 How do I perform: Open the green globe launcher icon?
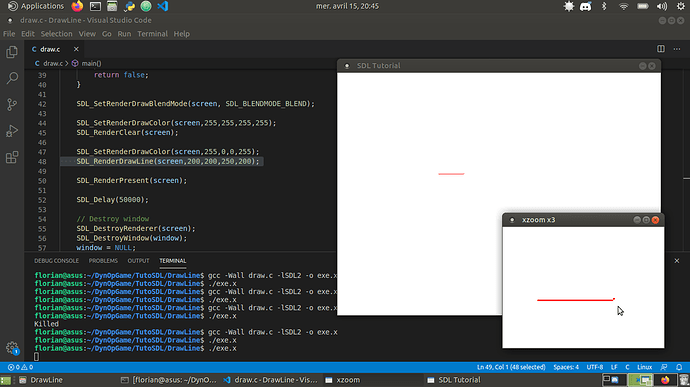point(146,6)
